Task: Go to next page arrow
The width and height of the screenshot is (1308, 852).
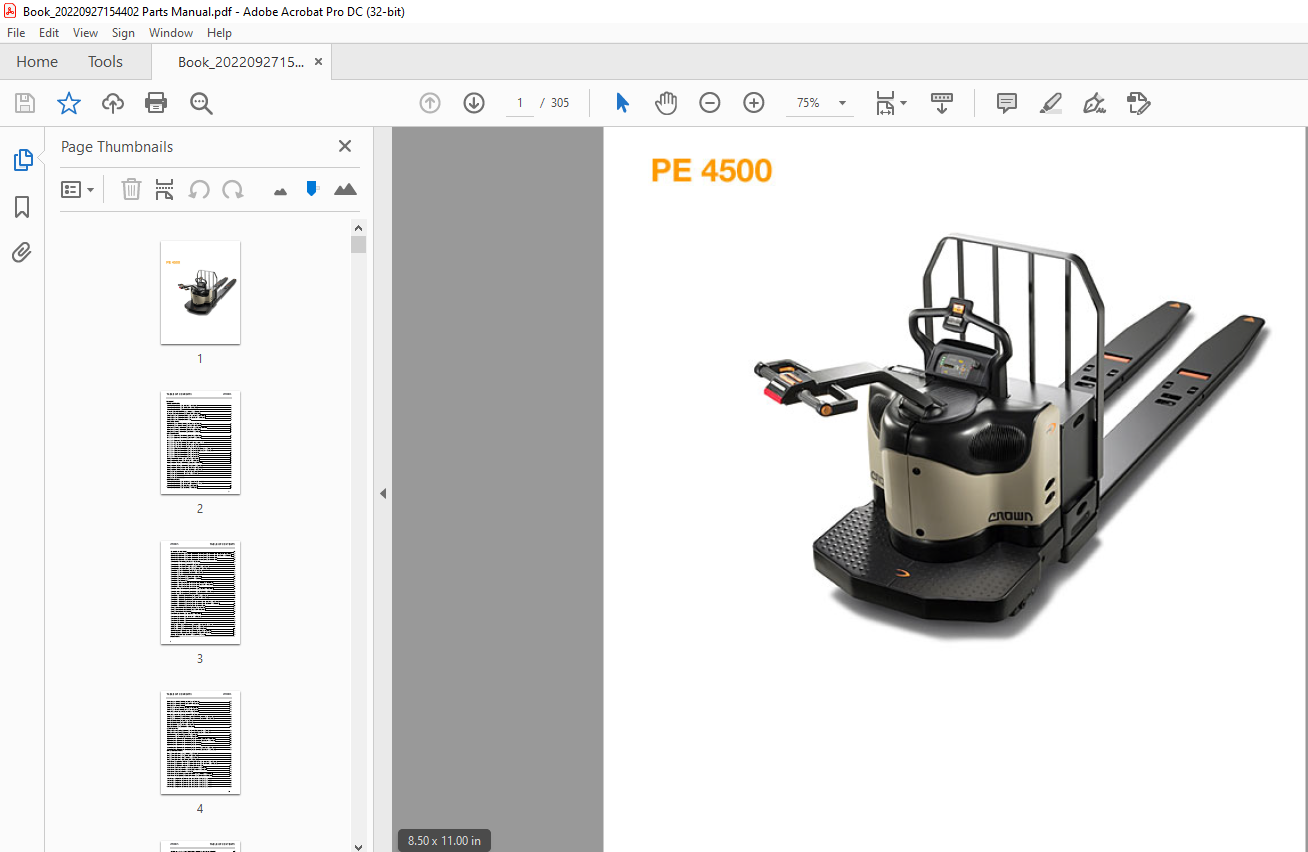Action: tap(474, 103)
